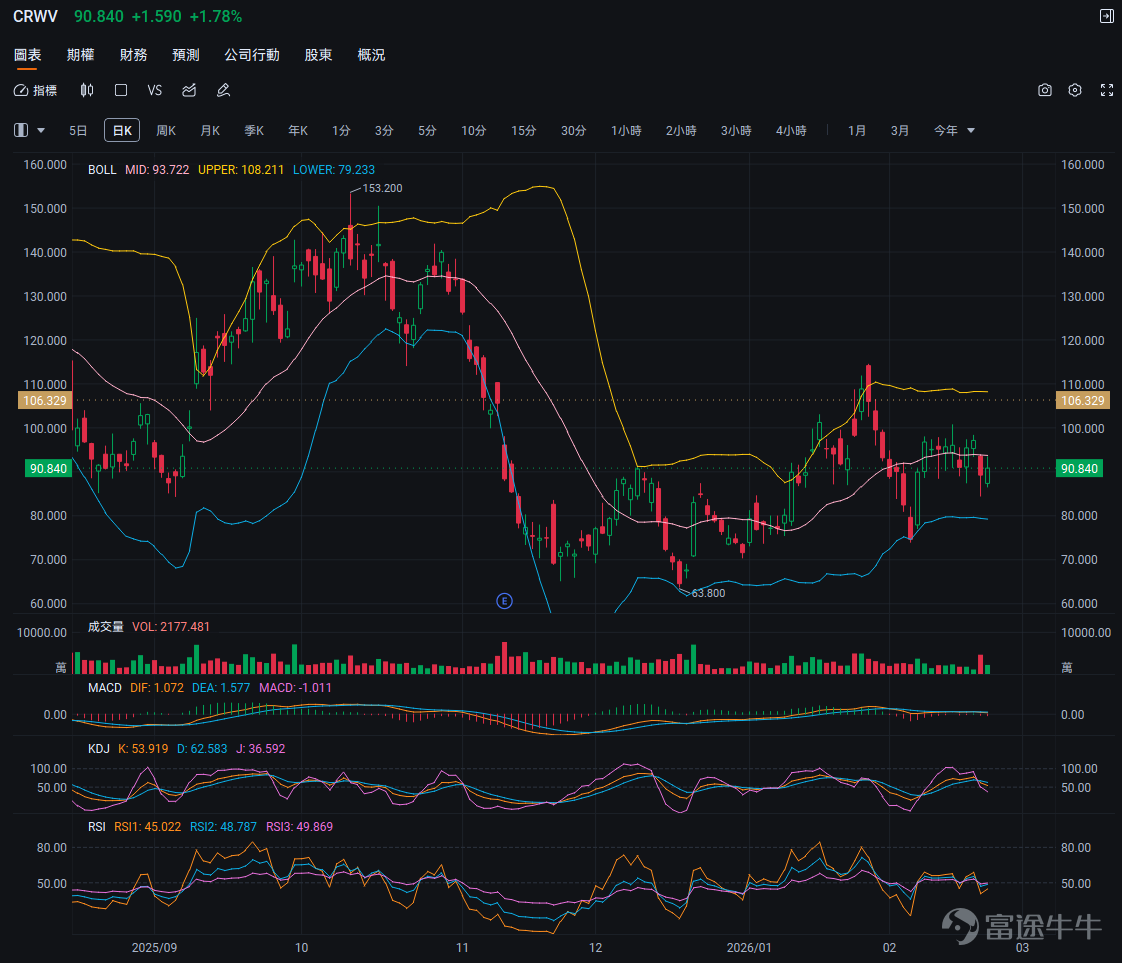This screenshot has height=963, width=1122.
Task: Click the J: 36.592 value
Action: (x=260, y=748)
